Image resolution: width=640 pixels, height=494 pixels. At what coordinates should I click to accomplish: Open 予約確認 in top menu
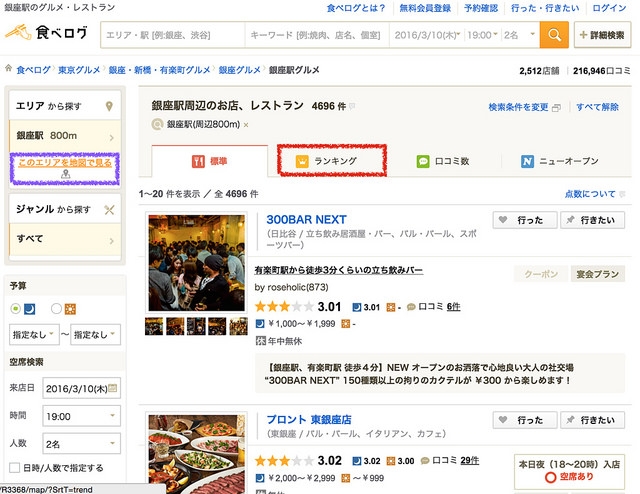pos(481,8)
